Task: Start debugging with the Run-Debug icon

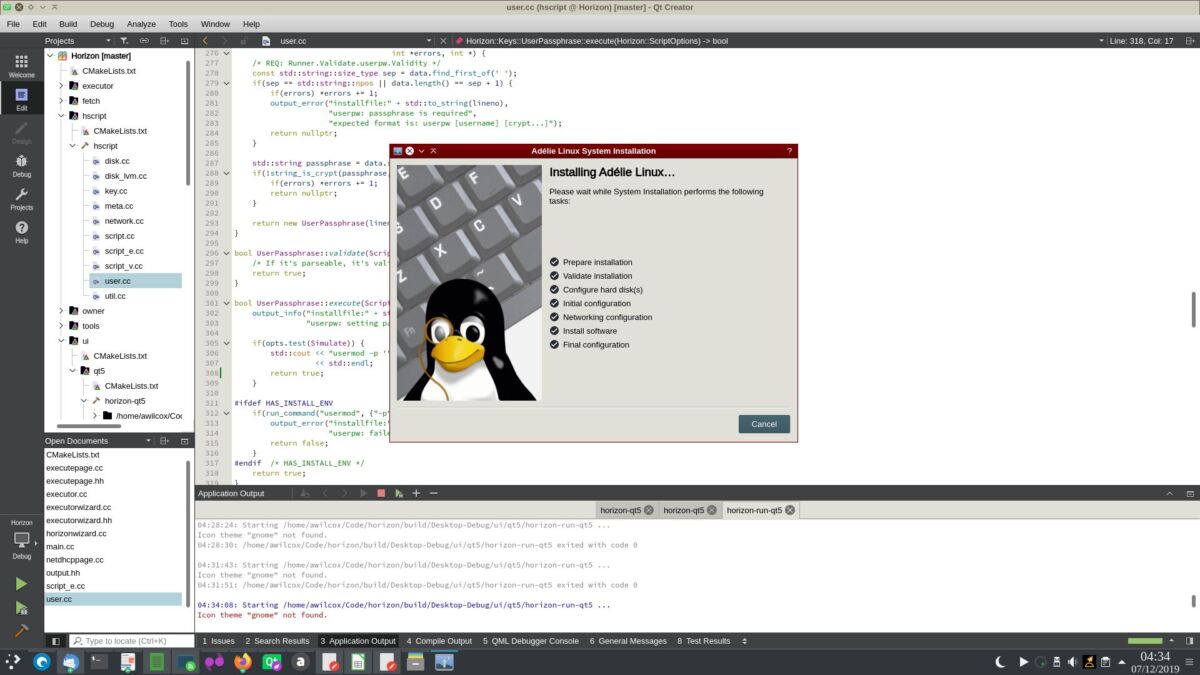Action: click(x=21, y=607)
